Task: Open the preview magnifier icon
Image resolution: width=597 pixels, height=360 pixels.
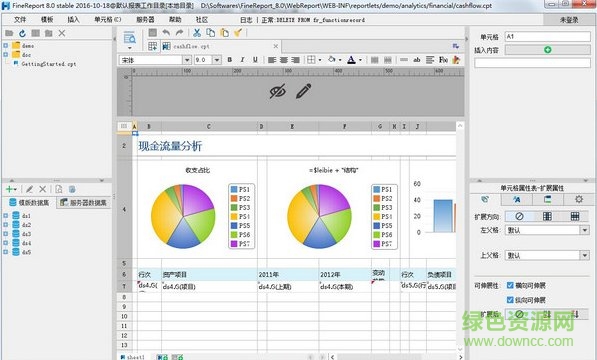Action: (129, 38)
